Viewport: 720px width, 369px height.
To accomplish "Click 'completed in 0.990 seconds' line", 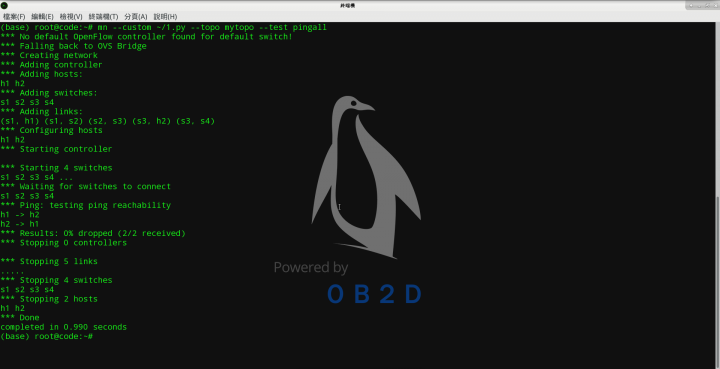I will [63, 327].
